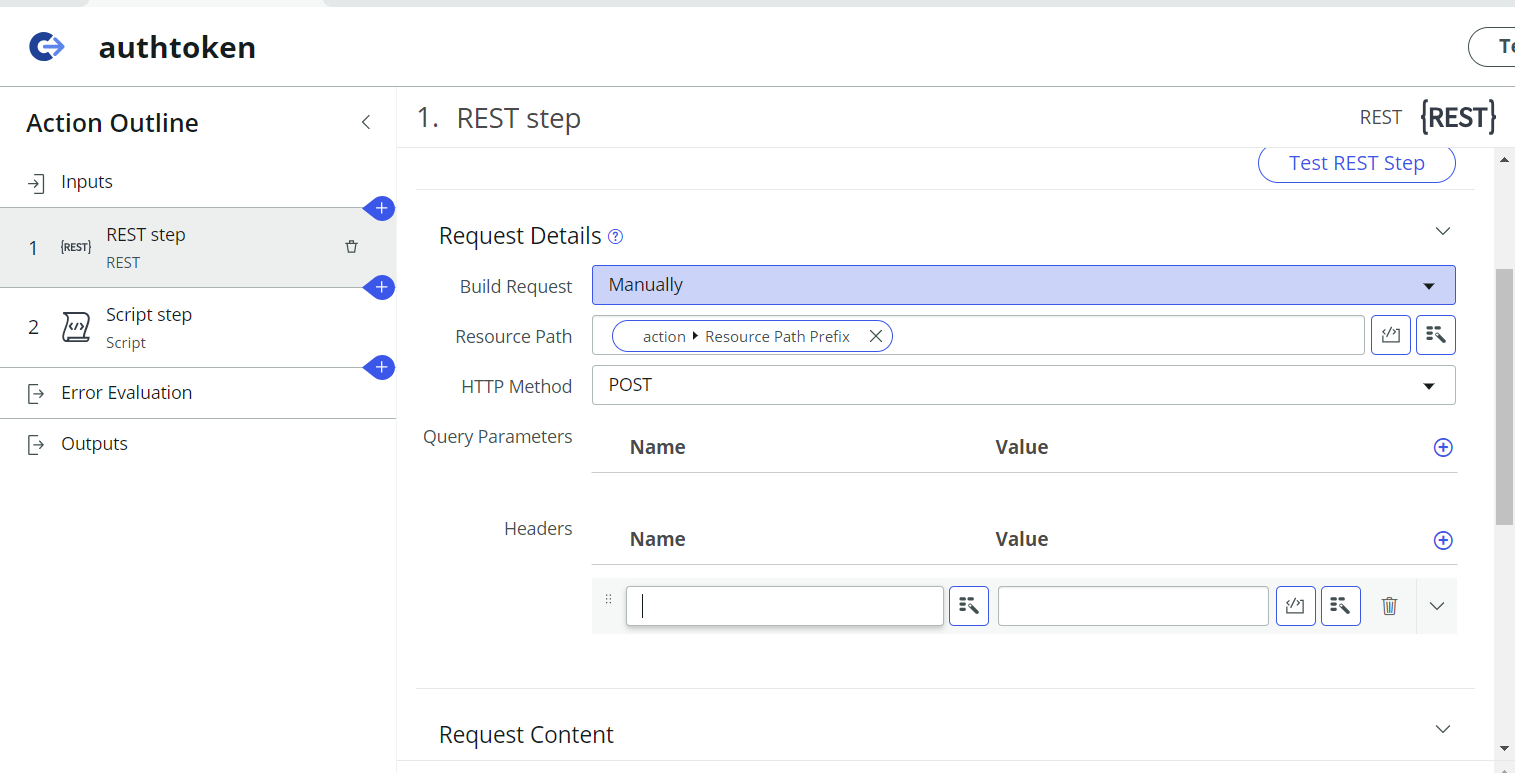
Task: Add a new Query Parameter row
Action: pyautogui.click(x=1442, y=447)
